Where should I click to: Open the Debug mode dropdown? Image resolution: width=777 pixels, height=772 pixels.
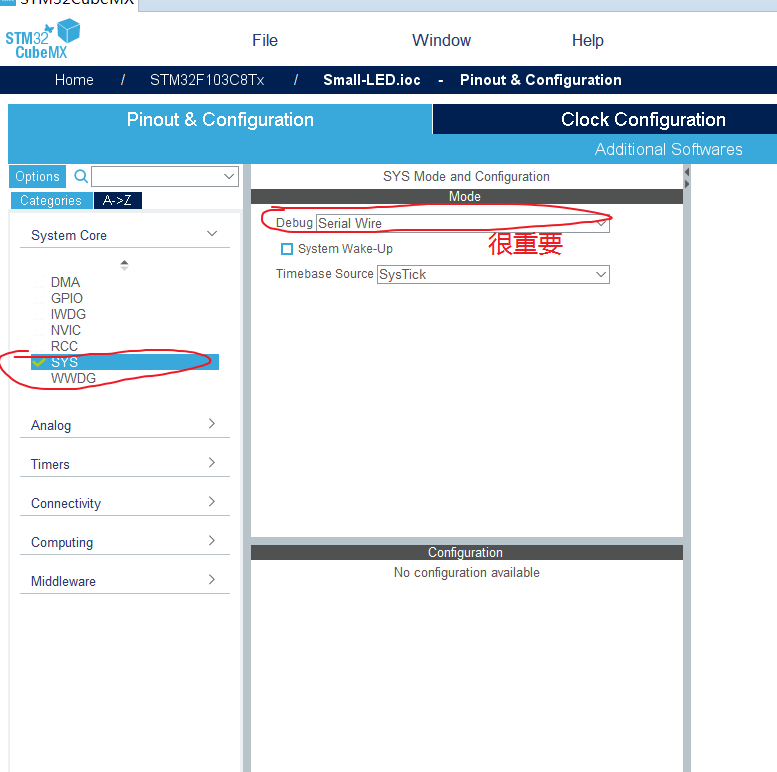[463, 223]
